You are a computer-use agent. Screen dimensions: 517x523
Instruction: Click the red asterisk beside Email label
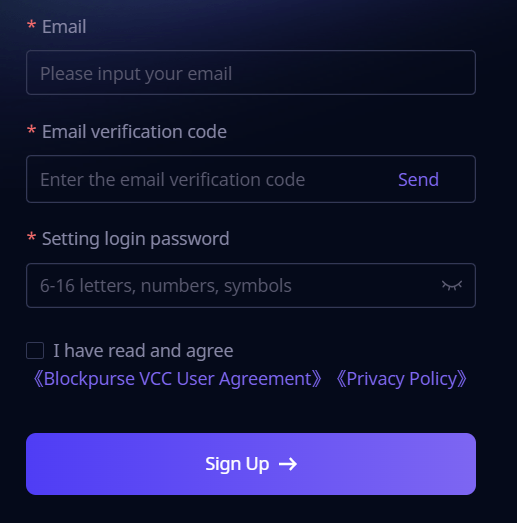(x=31, y=25)
